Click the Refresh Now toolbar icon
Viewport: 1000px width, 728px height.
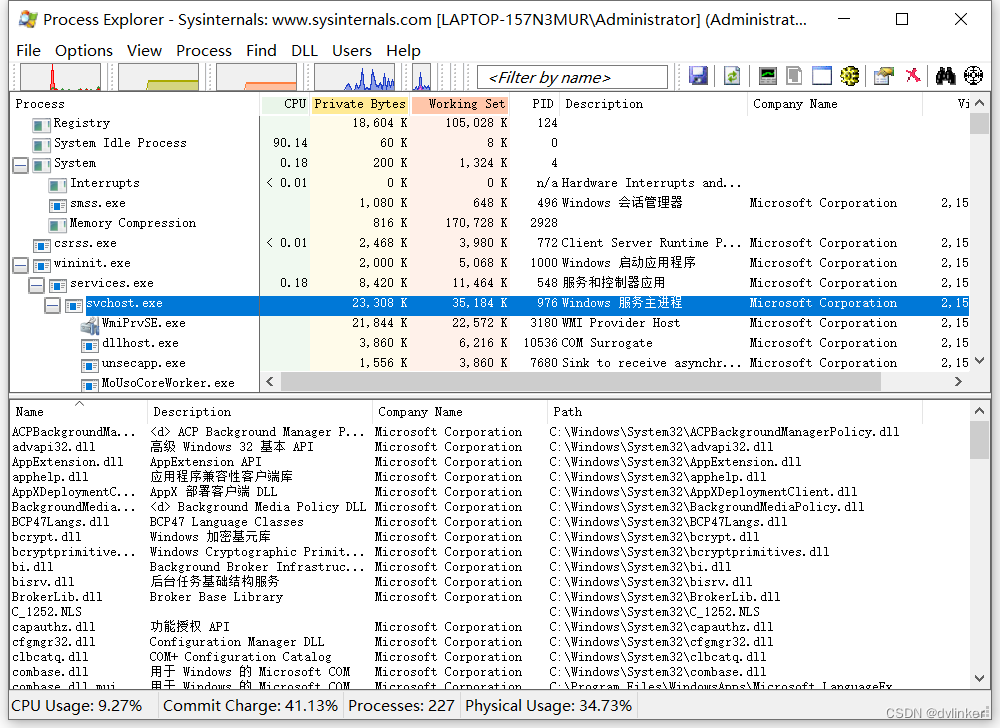tap(732, 76)
